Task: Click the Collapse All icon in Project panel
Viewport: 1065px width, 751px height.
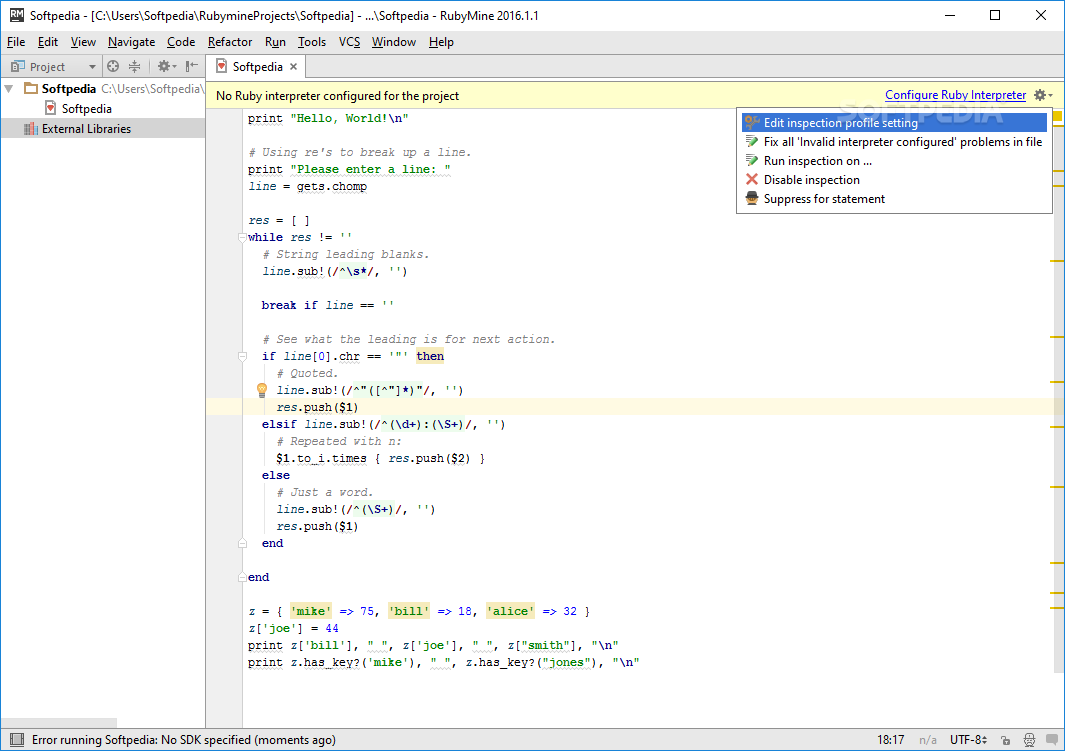Action: pyautogui.click(x=134, y=67)
